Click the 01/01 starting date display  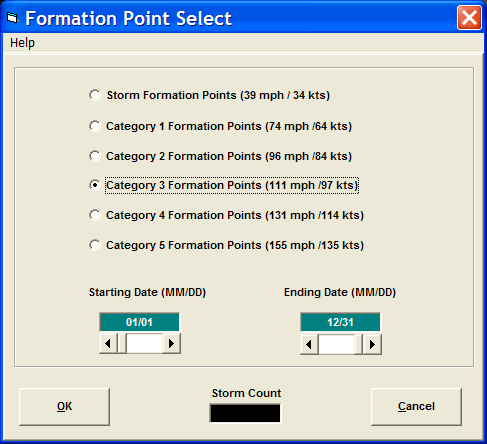(x=139, y=322)
